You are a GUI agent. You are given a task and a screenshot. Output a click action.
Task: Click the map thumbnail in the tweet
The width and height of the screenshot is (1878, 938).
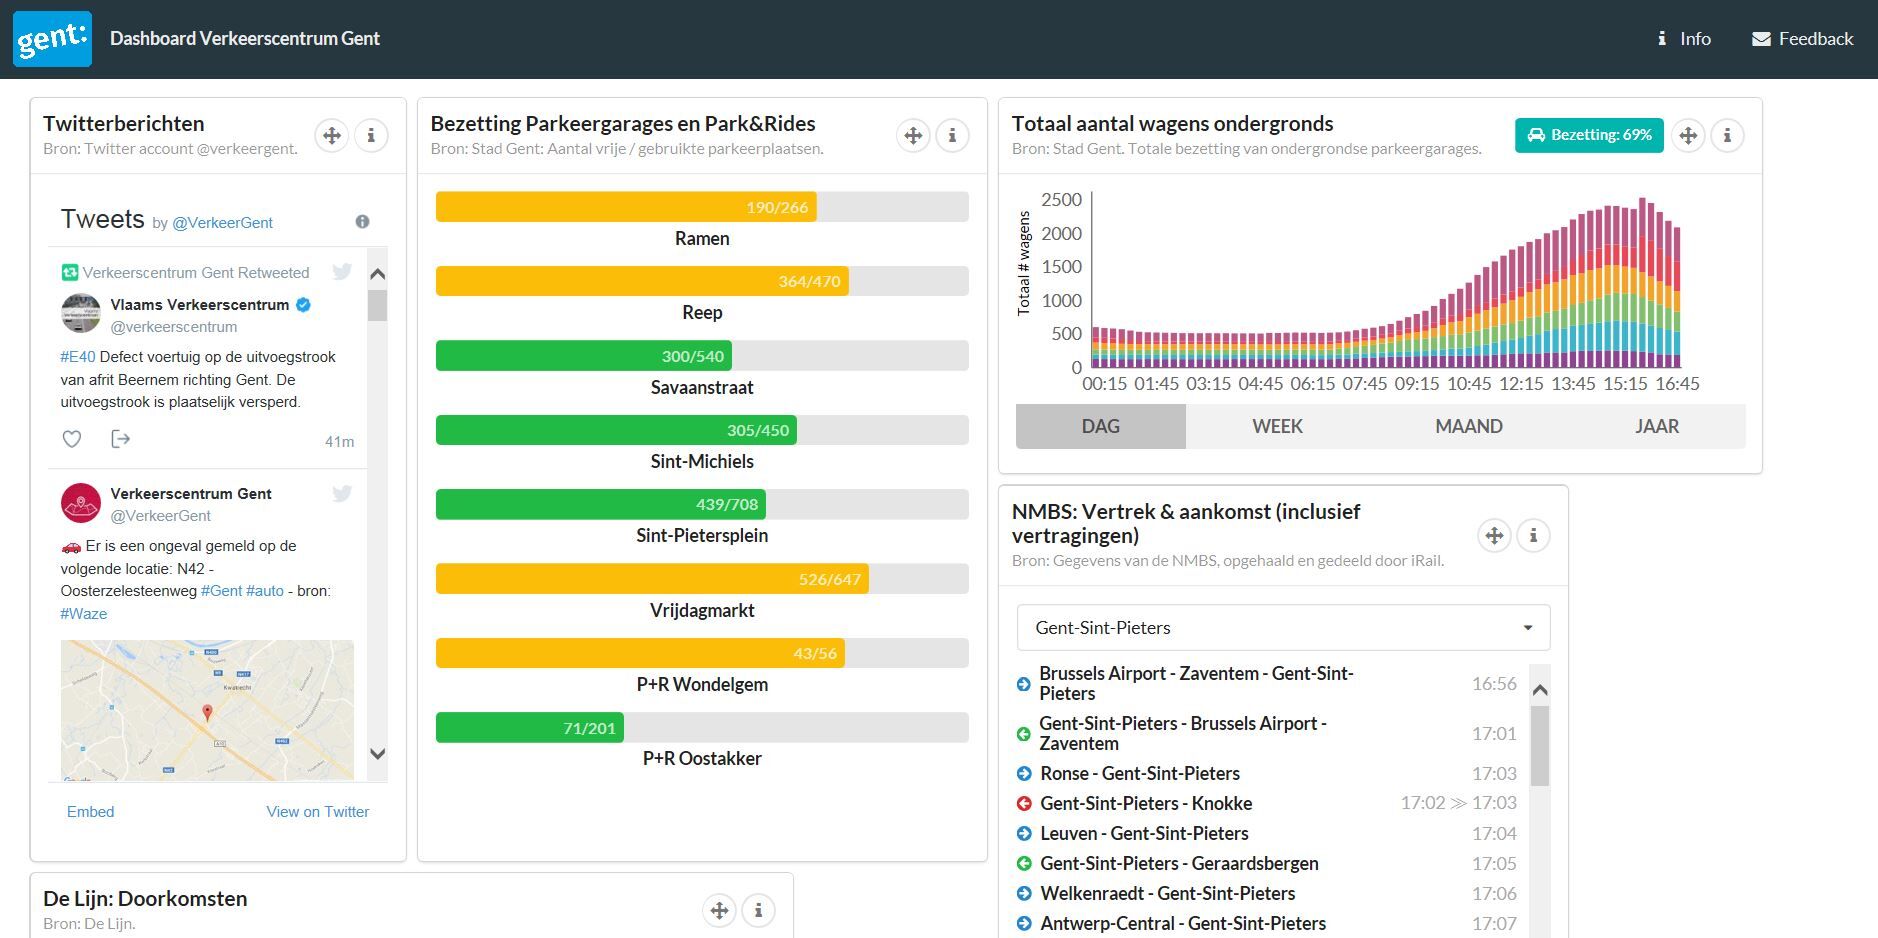(207, 710)
